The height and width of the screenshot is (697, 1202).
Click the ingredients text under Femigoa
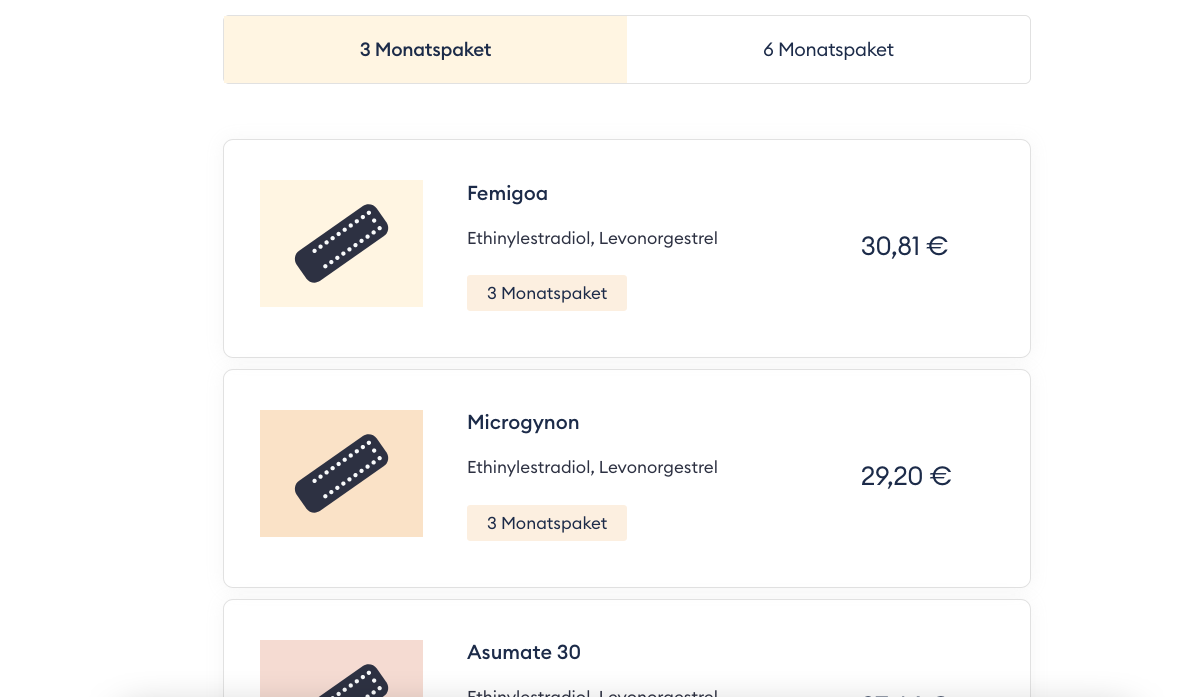tap(592, 239)
